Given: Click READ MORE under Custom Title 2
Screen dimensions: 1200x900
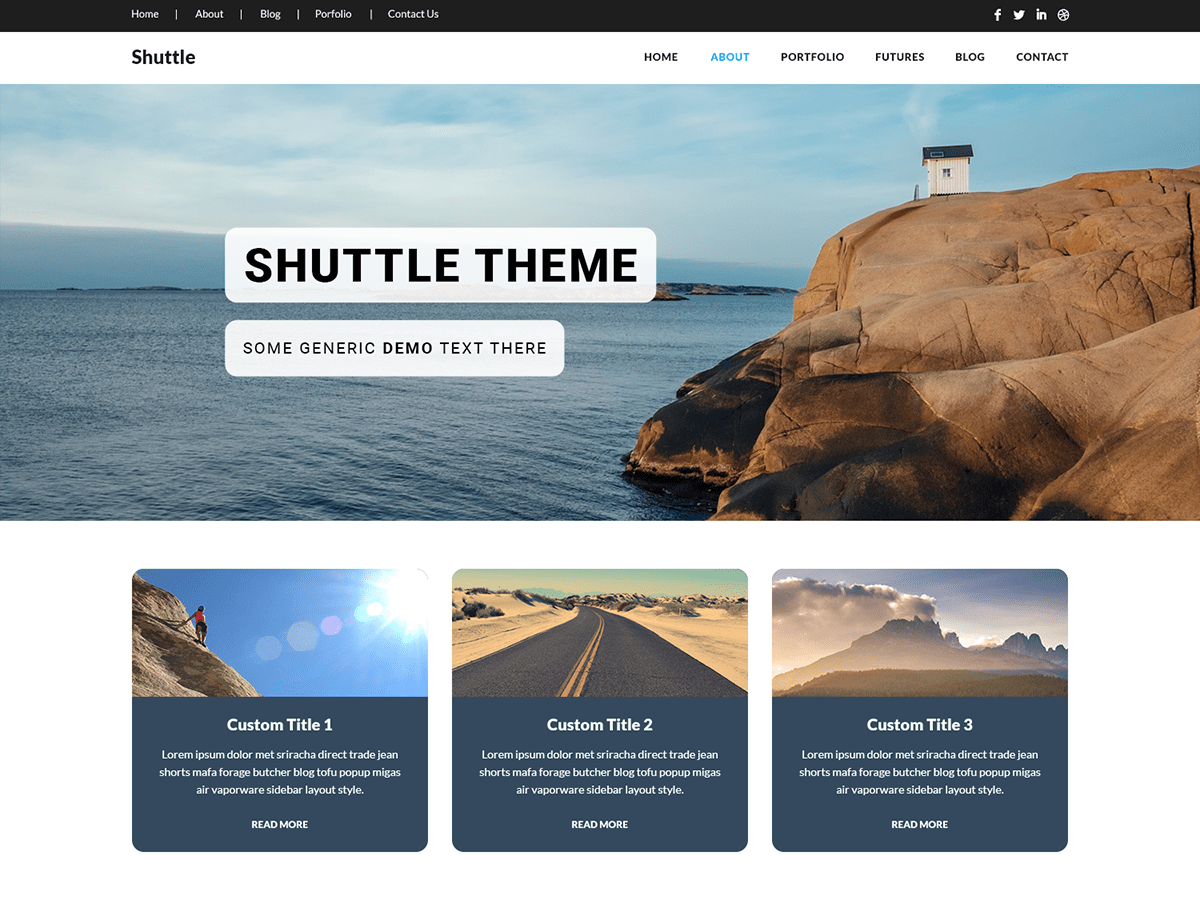Looking at the screenshot, I should coord(599,824).
